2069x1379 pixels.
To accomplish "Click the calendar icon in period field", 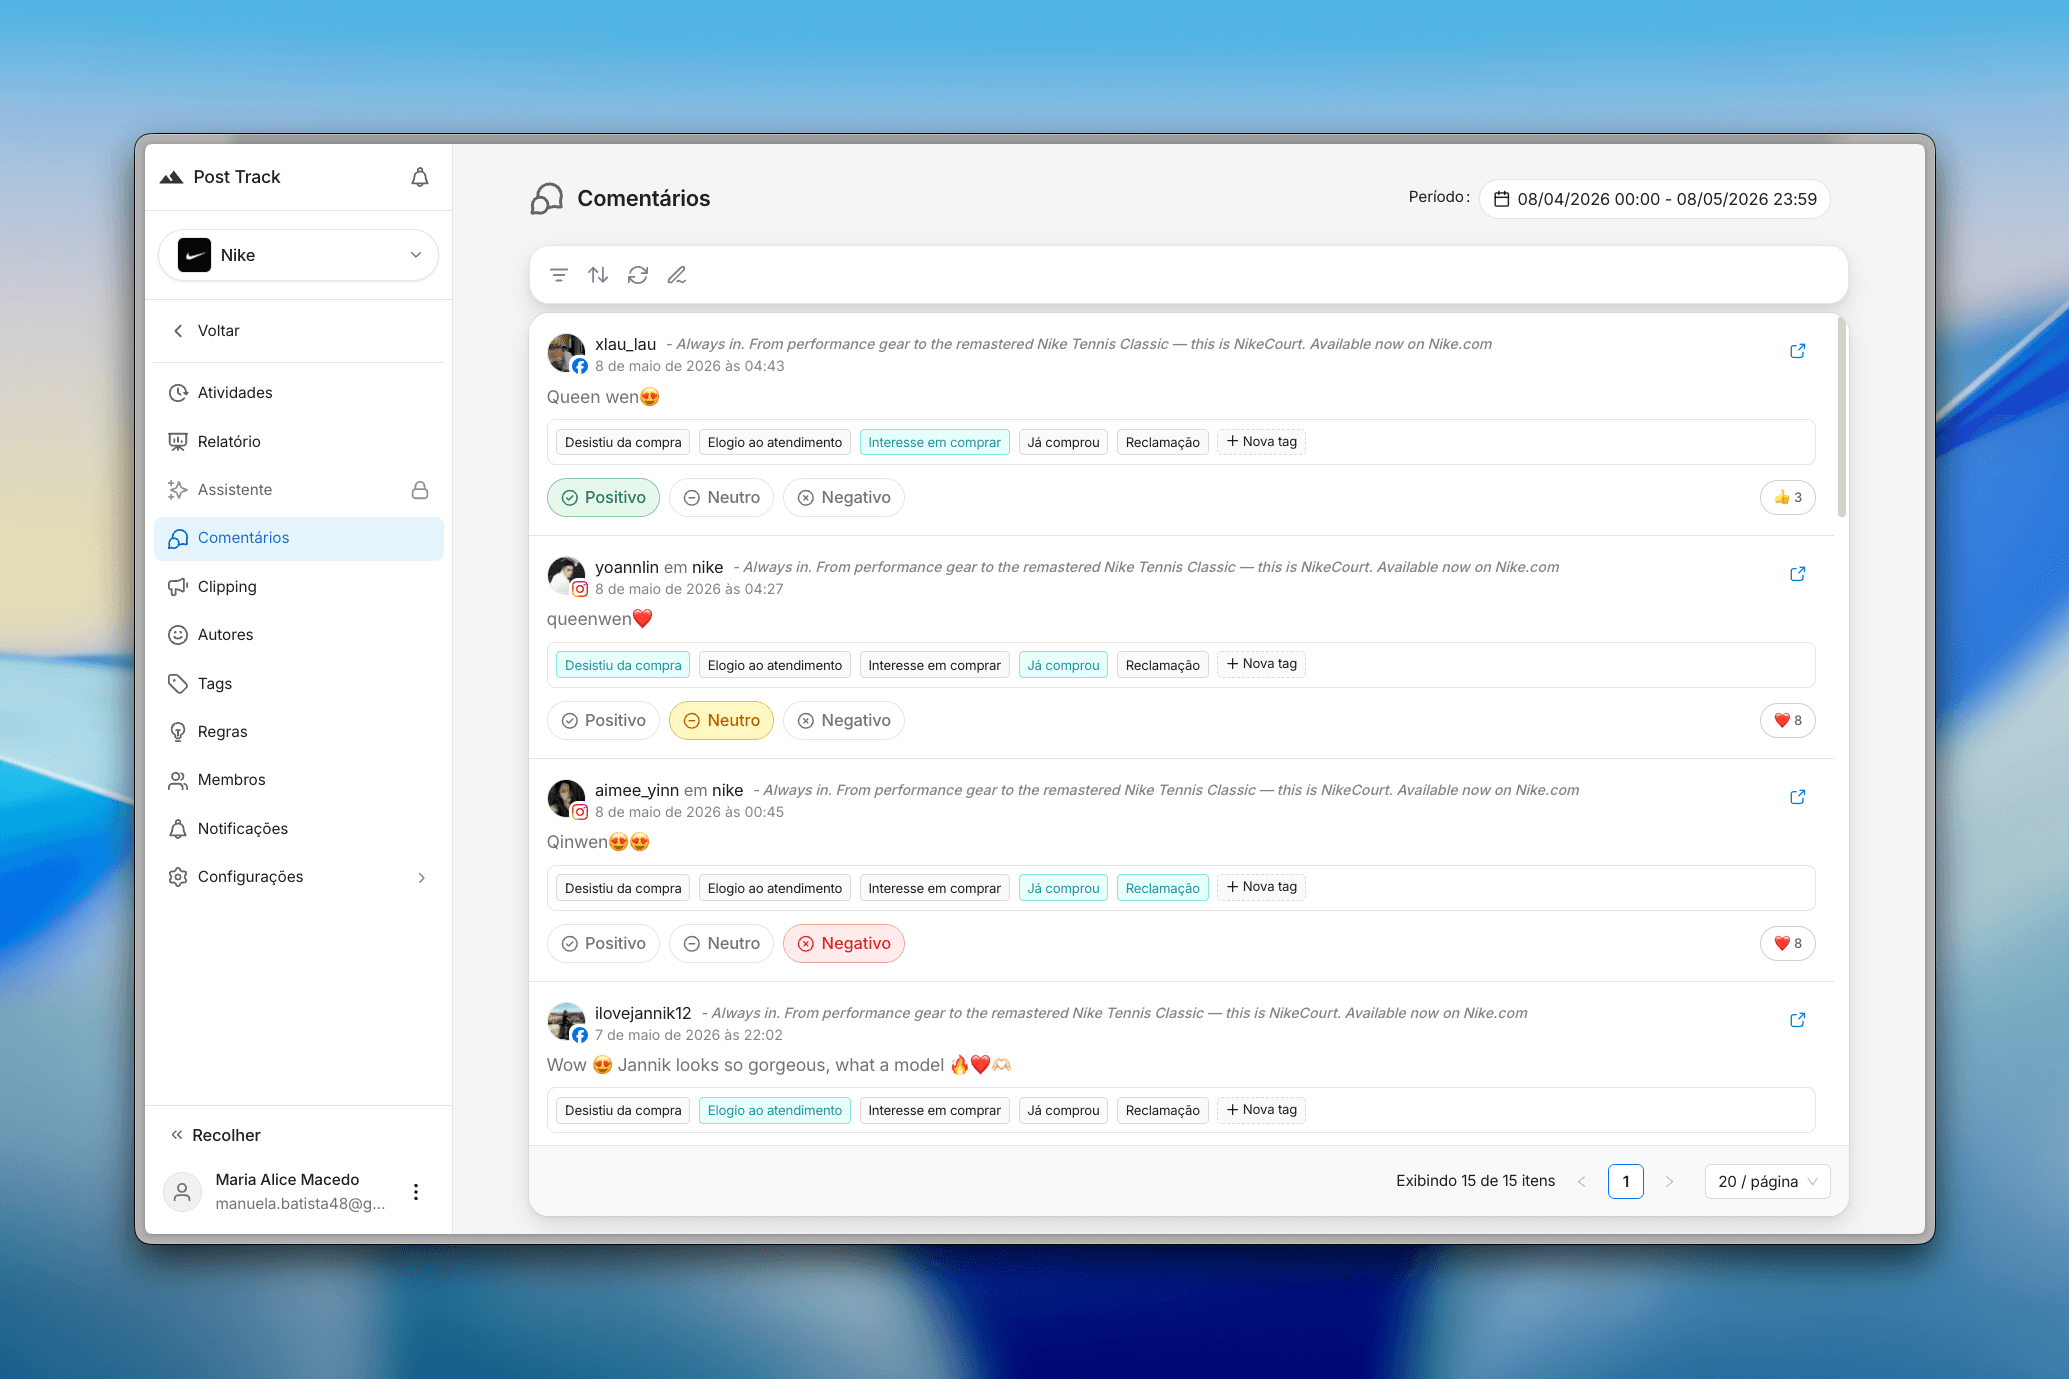I will 1501,199.
